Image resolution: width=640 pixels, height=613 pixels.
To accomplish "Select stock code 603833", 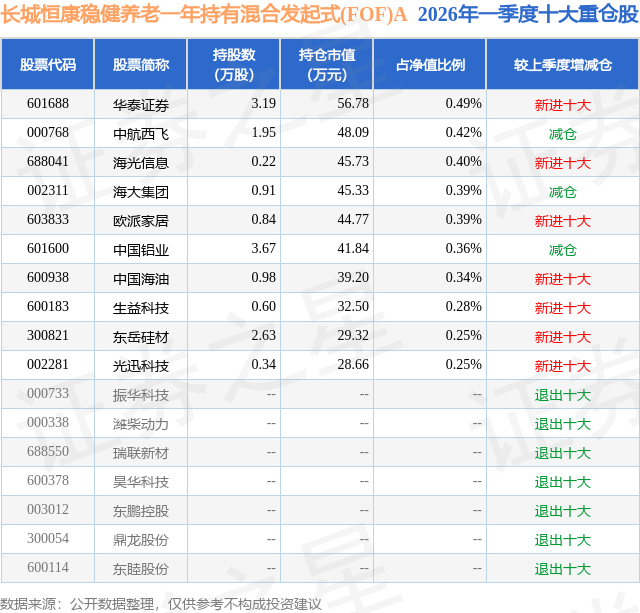I will tap(48, 220).
